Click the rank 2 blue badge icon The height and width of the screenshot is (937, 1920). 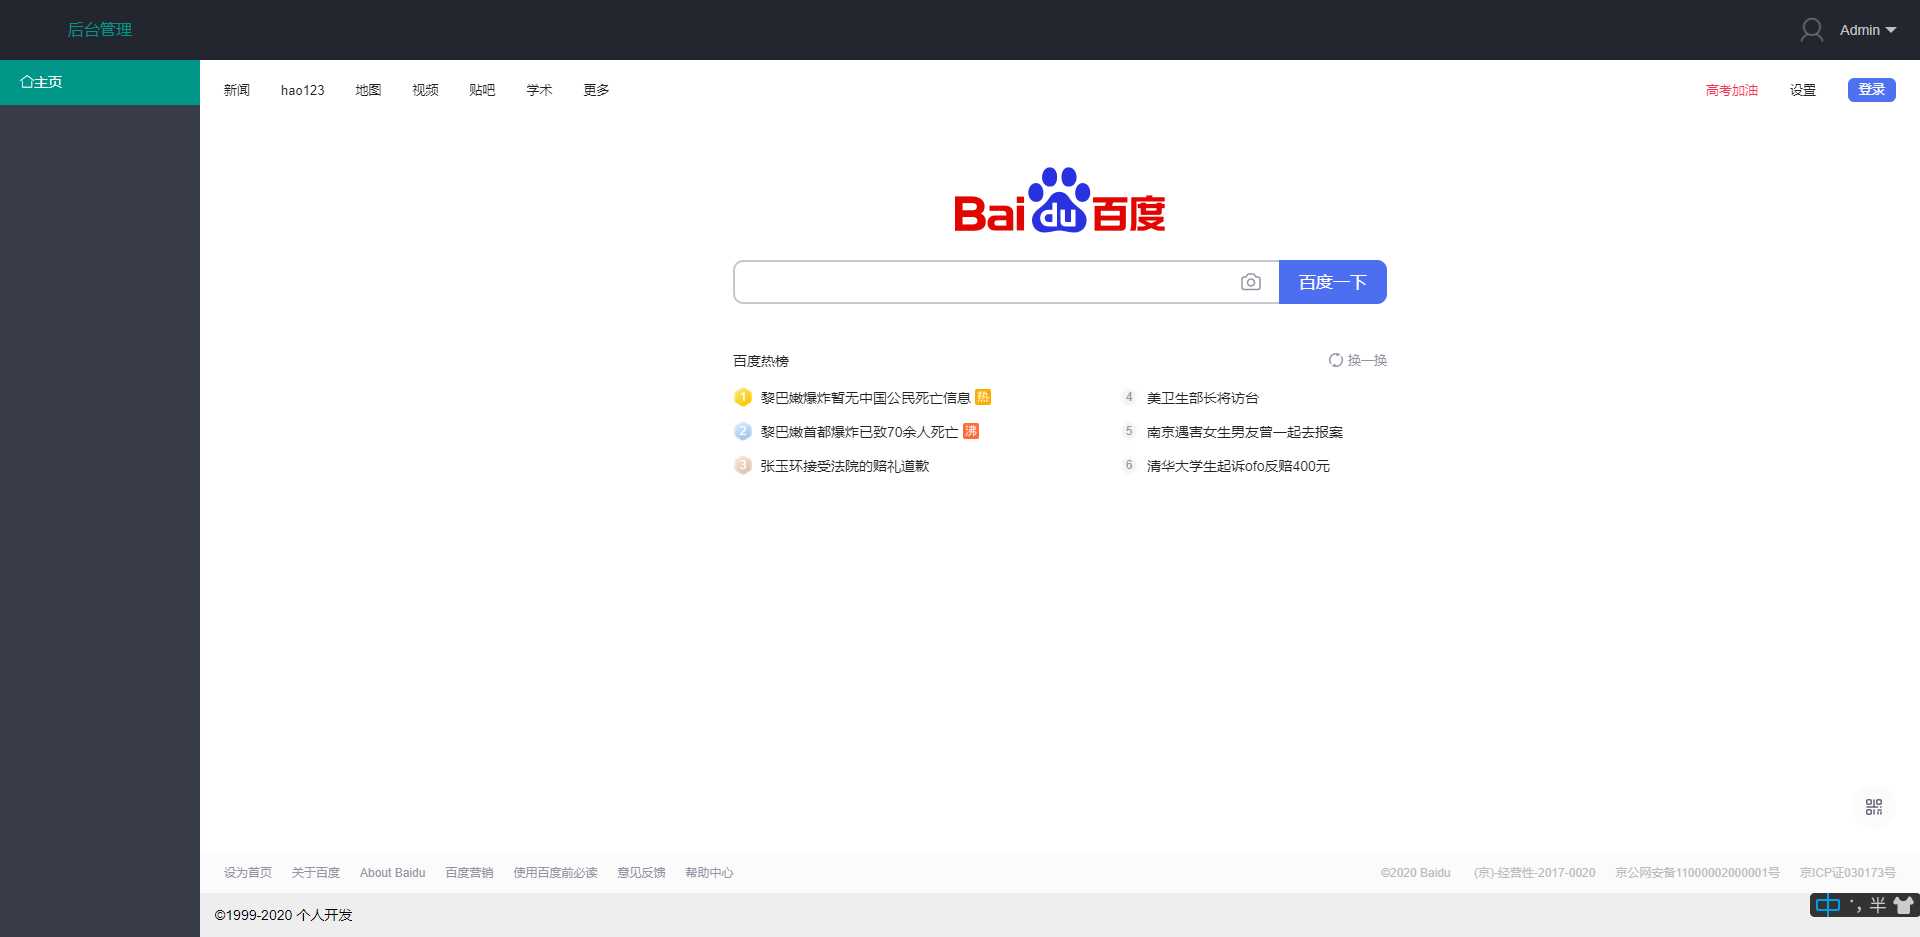click(743, 432)
